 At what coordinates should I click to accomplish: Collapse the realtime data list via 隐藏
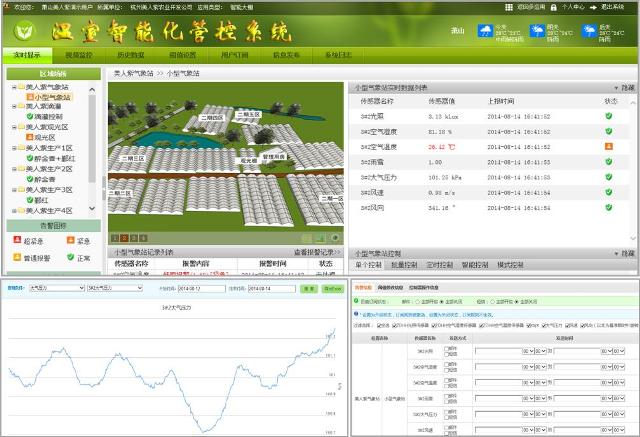pyautogui.click(x=622, y=87)
